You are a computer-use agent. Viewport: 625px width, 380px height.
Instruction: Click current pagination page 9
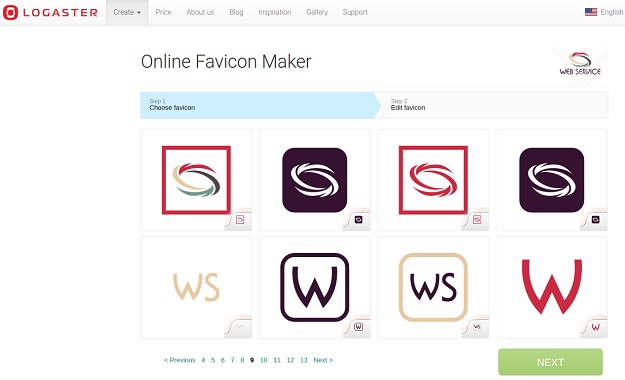(x=252, y=360)
